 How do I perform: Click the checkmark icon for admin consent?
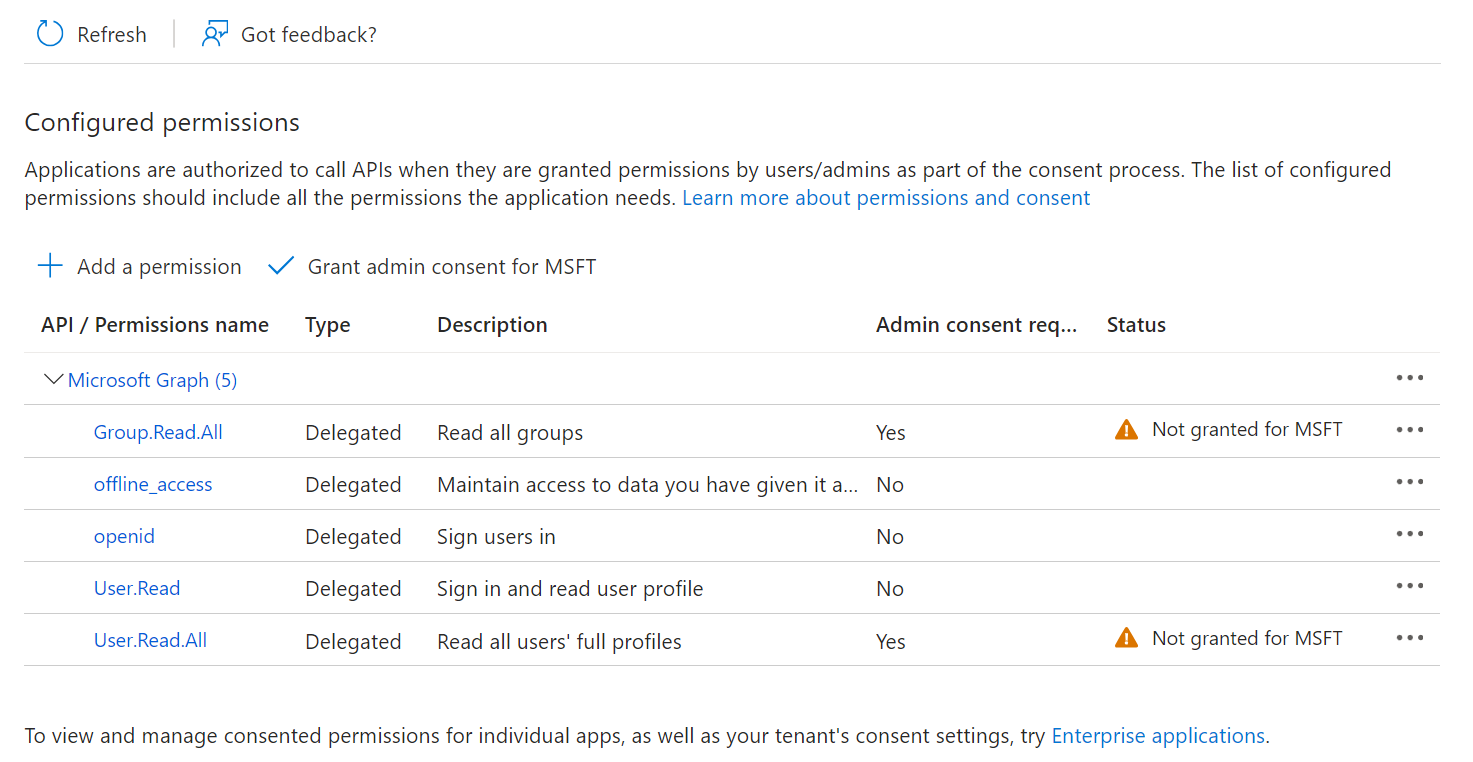pyautogui.click(x=282, y=266)
